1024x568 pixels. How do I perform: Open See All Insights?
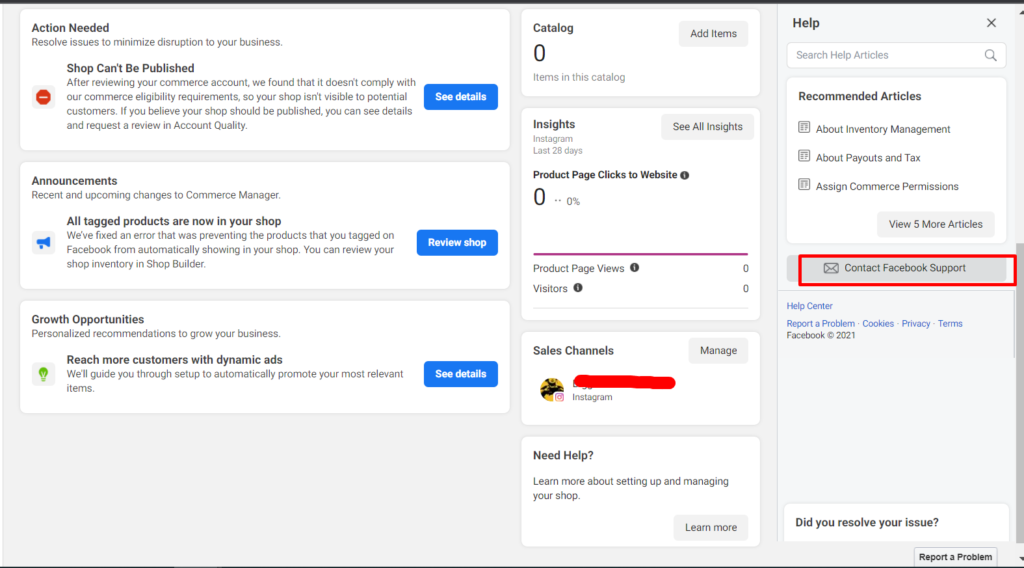pos(707,127)
